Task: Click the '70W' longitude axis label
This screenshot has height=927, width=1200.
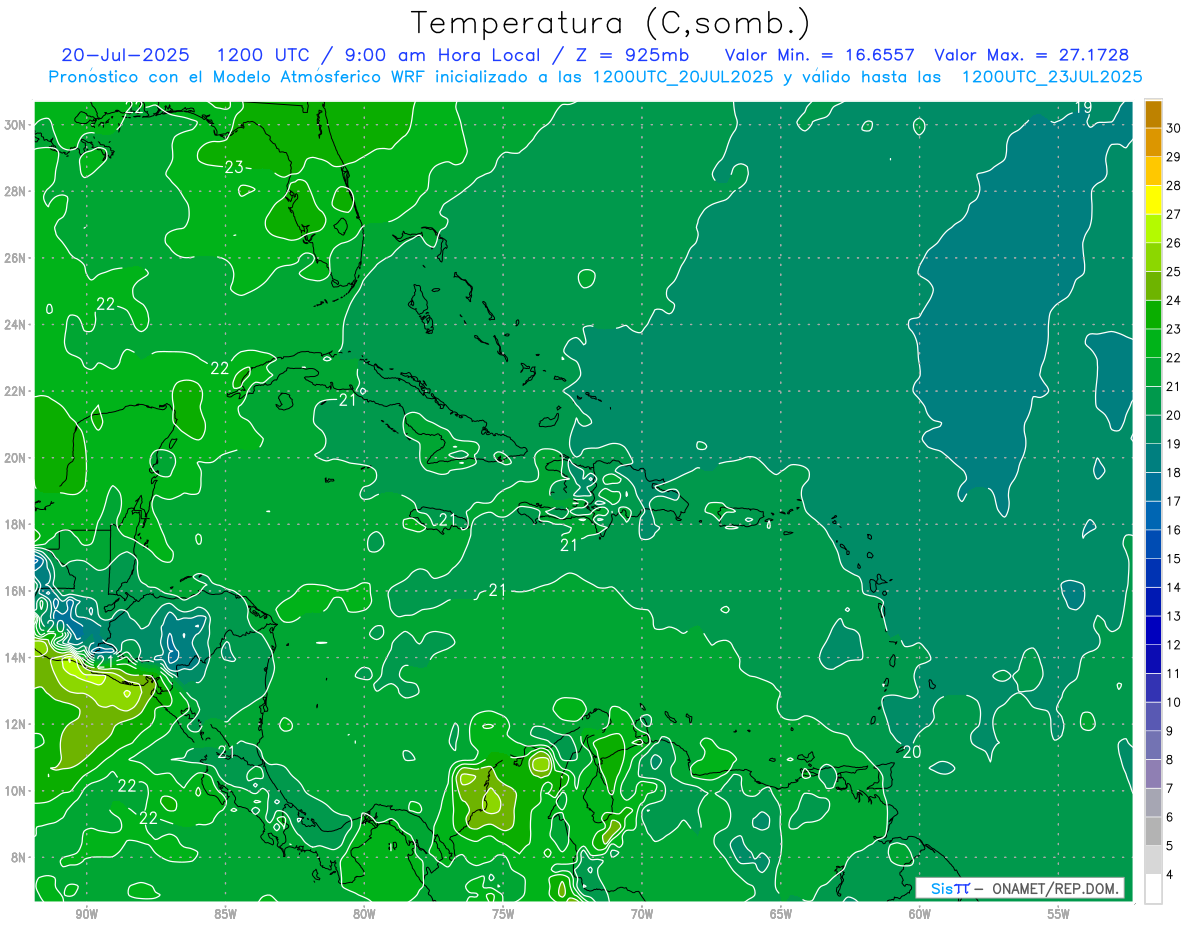Action: 642,914
